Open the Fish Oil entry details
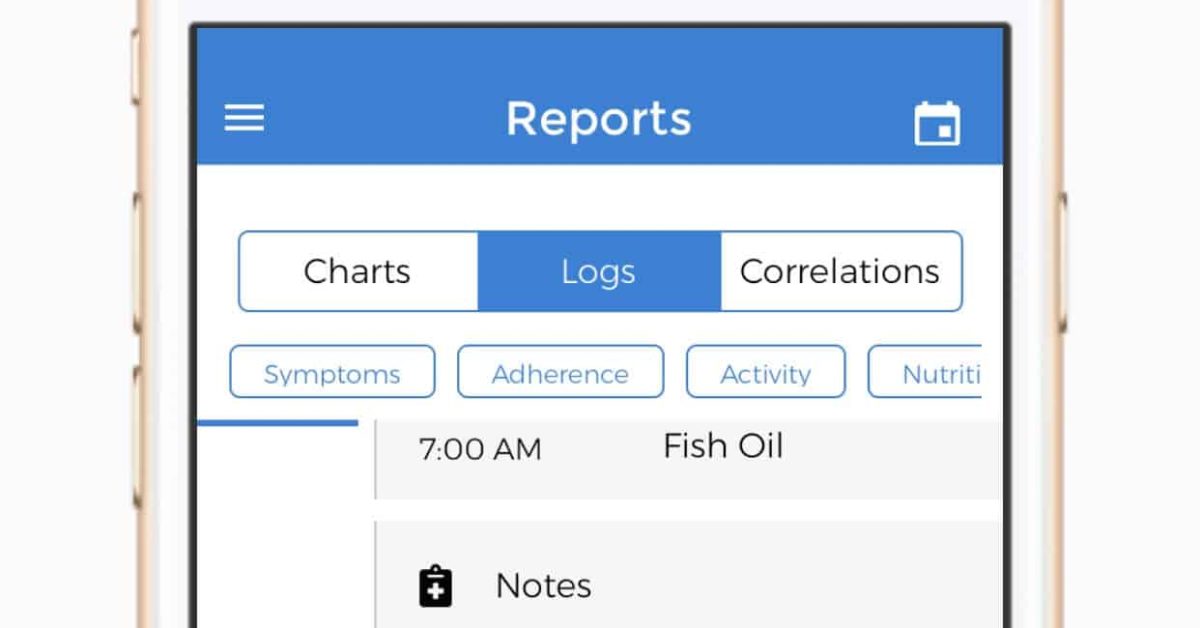The height and width of the screenshot is (628, 1200). [x=722, y=446]
